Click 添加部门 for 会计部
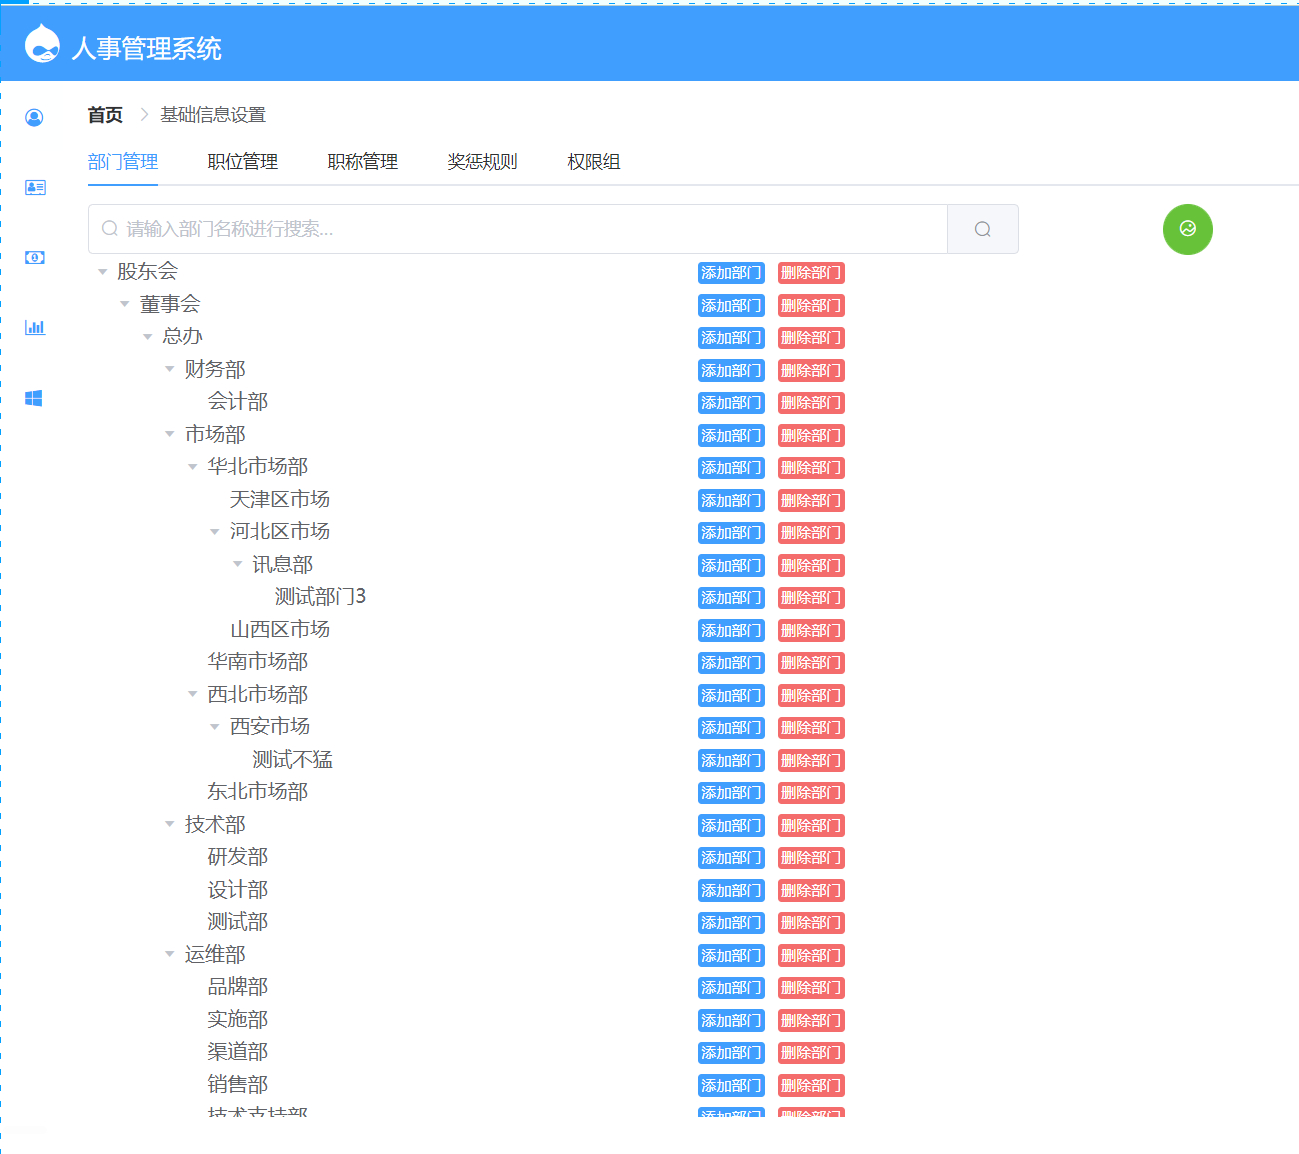Viewport: 1299px width, 1154px height. click(x=731, y=403)
